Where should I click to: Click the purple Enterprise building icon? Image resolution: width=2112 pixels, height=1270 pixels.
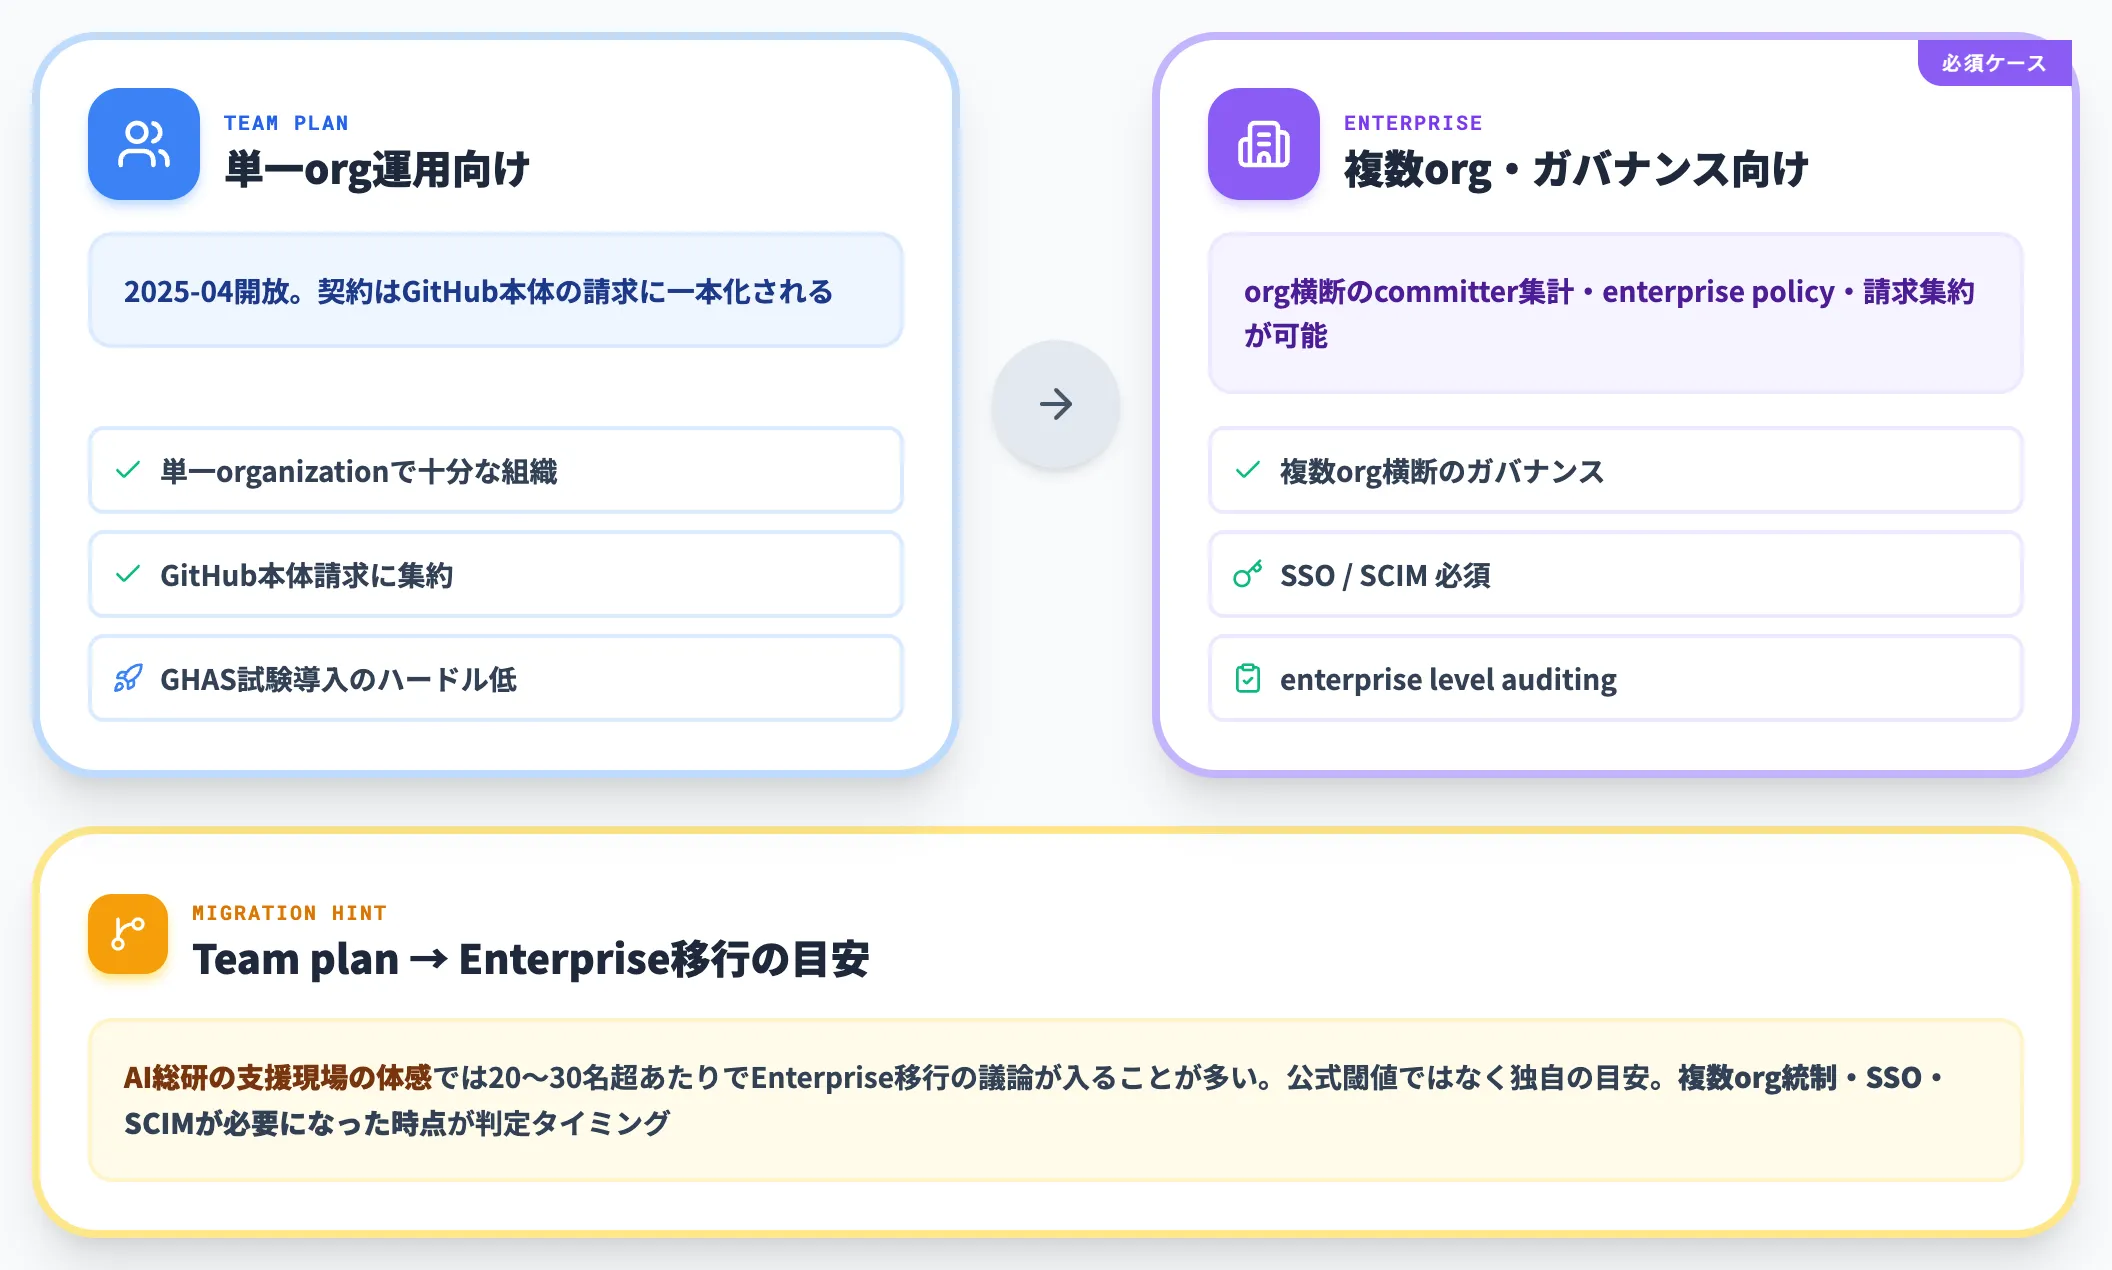click(x=1264, y=144)
